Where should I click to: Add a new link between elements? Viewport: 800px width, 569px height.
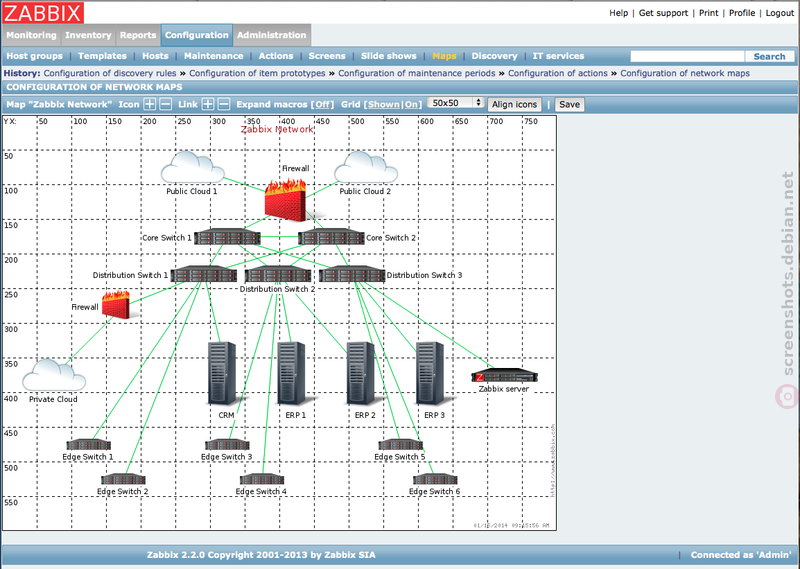click(208, 104)
